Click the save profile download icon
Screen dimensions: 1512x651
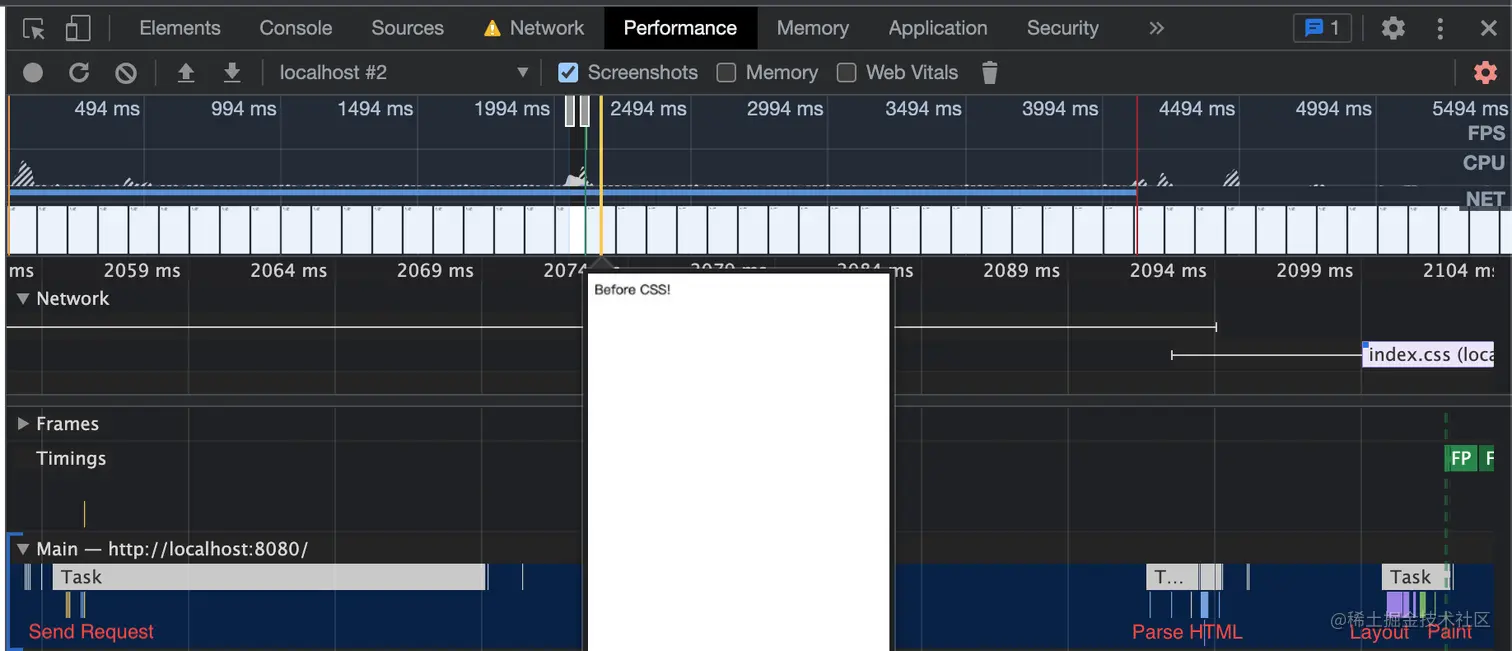232,72
